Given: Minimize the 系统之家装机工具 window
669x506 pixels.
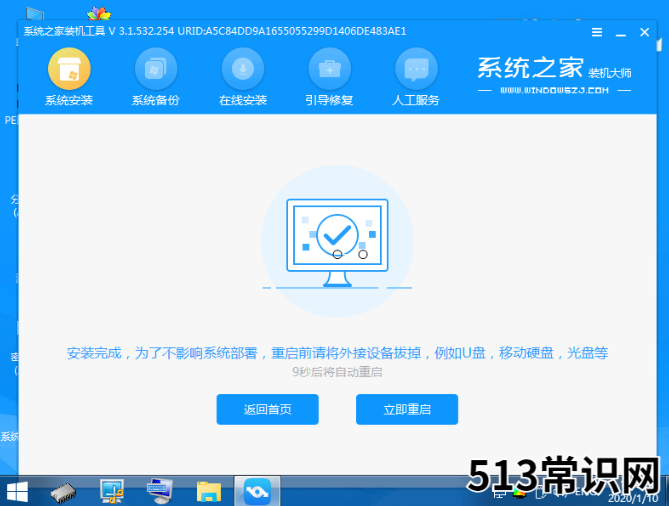Looking at the screenshot, I should click(621, 33).
